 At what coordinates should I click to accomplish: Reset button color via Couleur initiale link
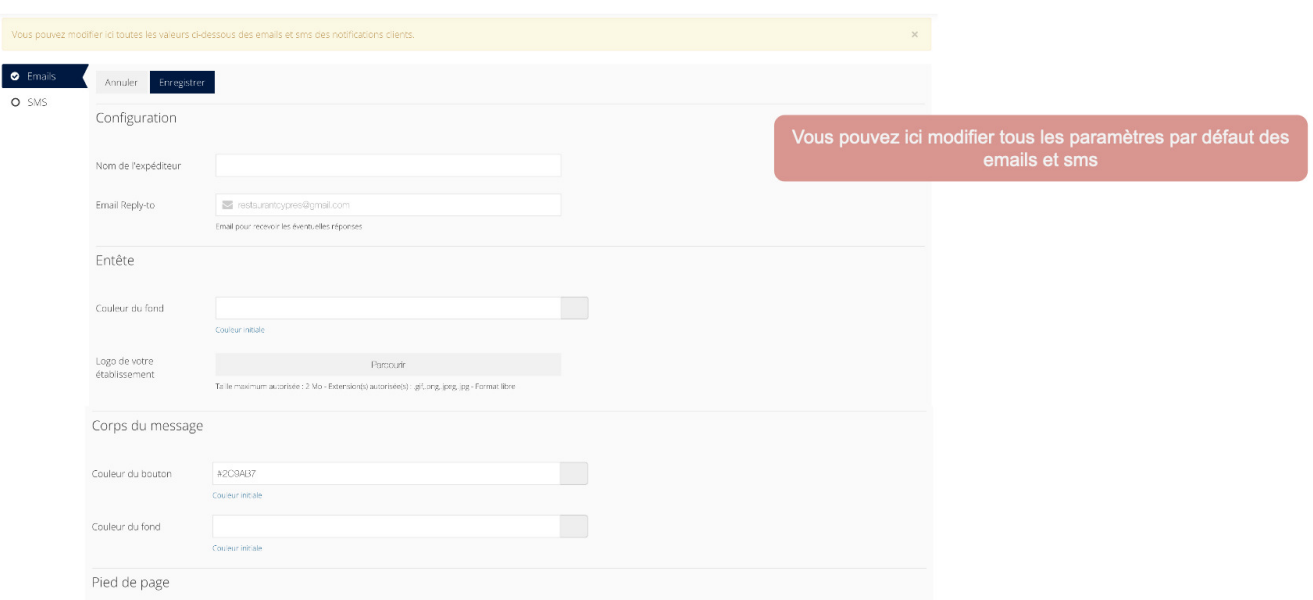coord(237,495)
